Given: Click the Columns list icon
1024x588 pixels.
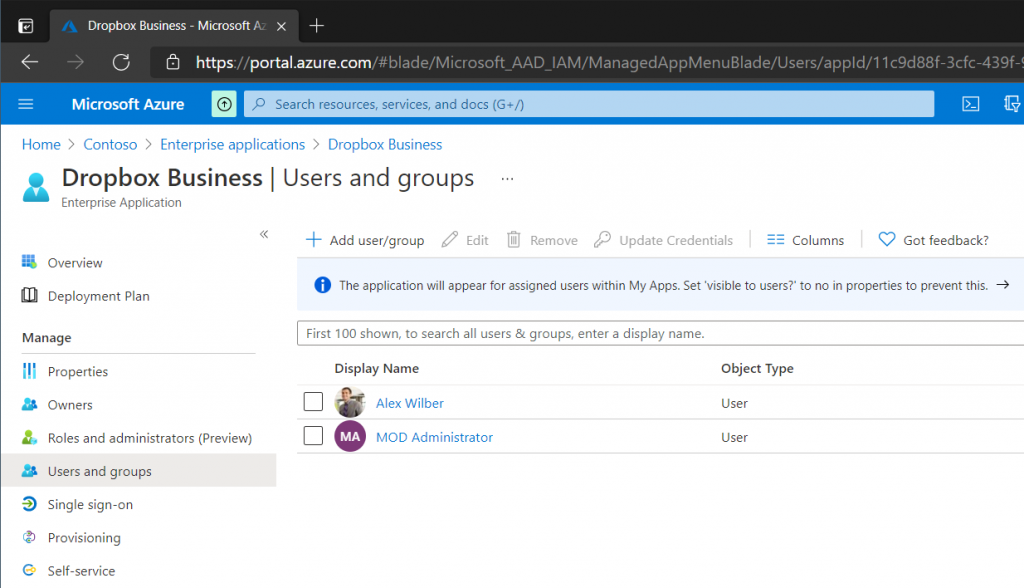Looking at the screenshot, I should (x=775, y=240).
